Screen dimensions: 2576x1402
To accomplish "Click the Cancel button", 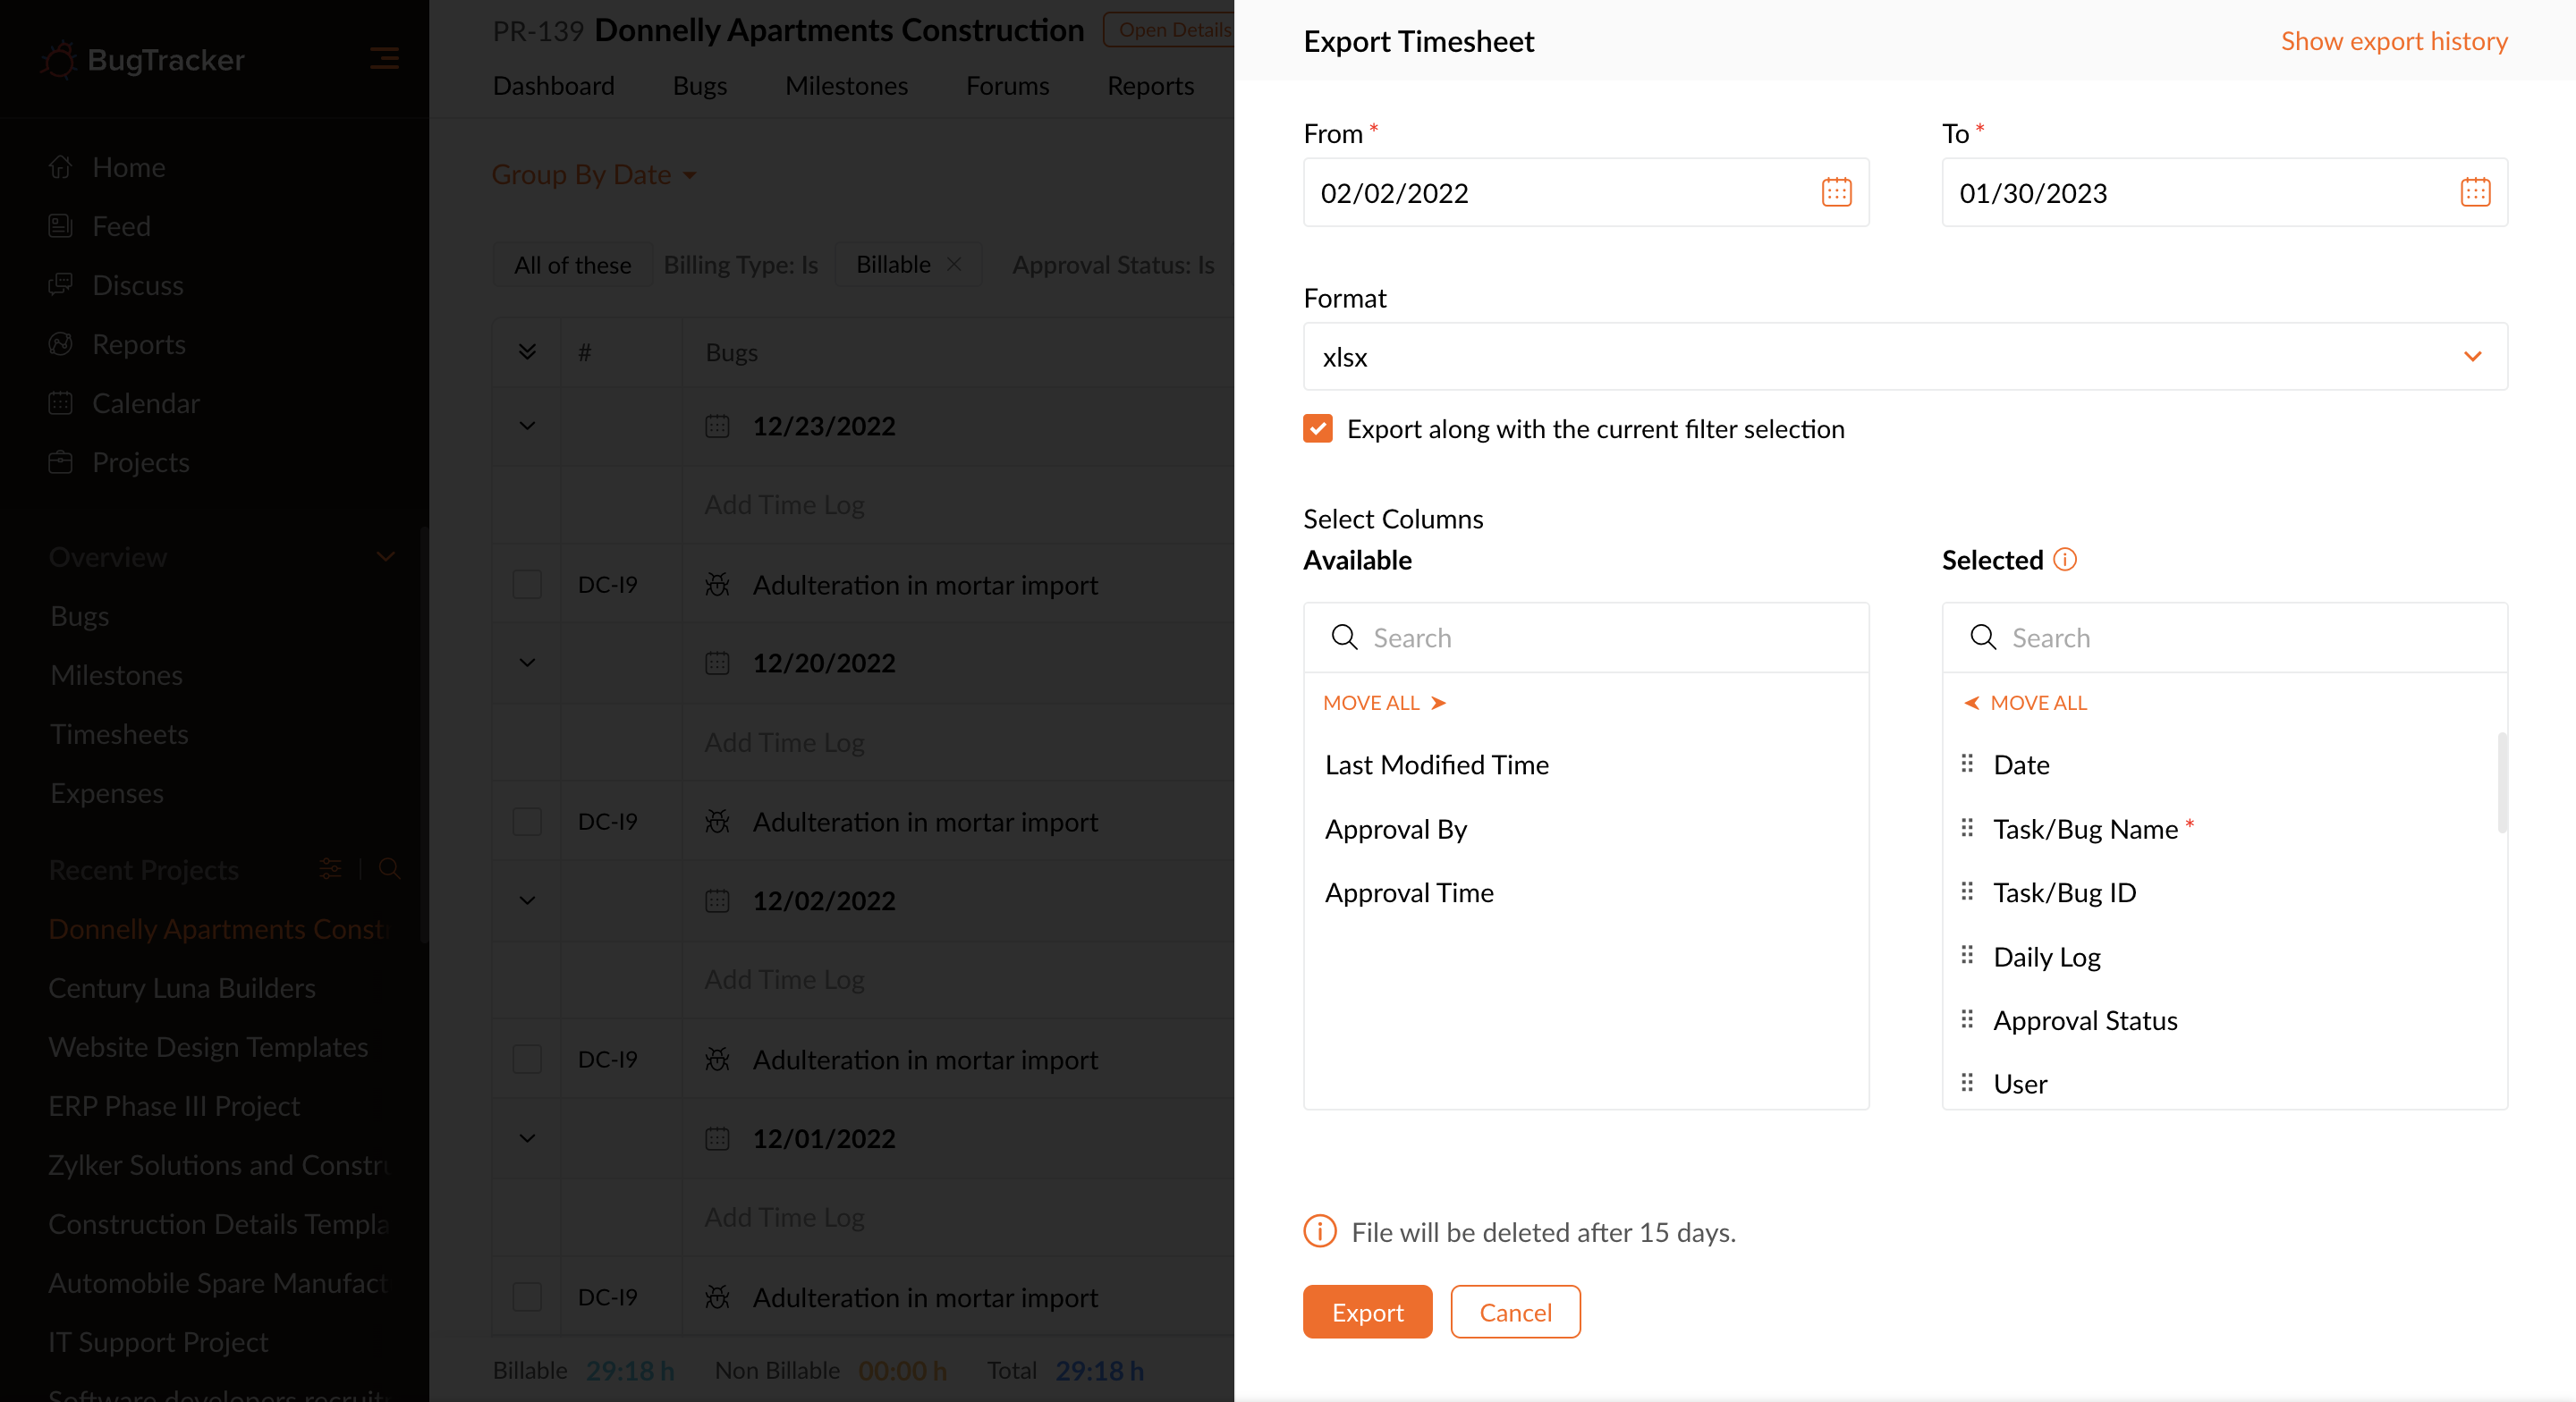I will [x=1515, y=1311].
